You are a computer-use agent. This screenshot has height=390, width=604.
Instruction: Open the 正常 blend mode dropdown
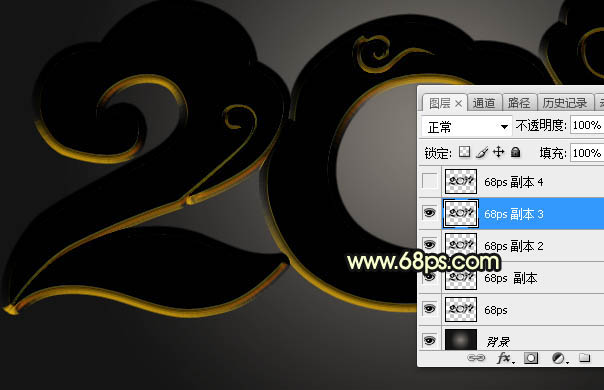(467, 126)
